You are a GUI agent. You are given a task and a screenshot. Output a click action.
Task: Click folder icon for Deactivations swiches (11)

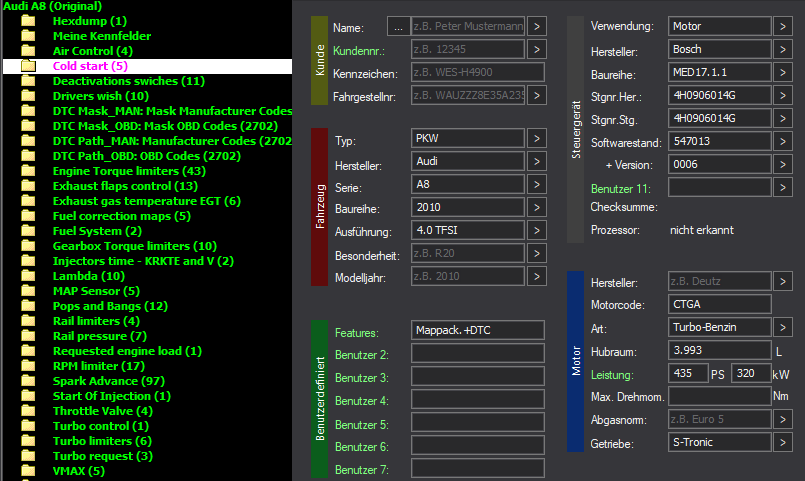[x=28, y=81]
